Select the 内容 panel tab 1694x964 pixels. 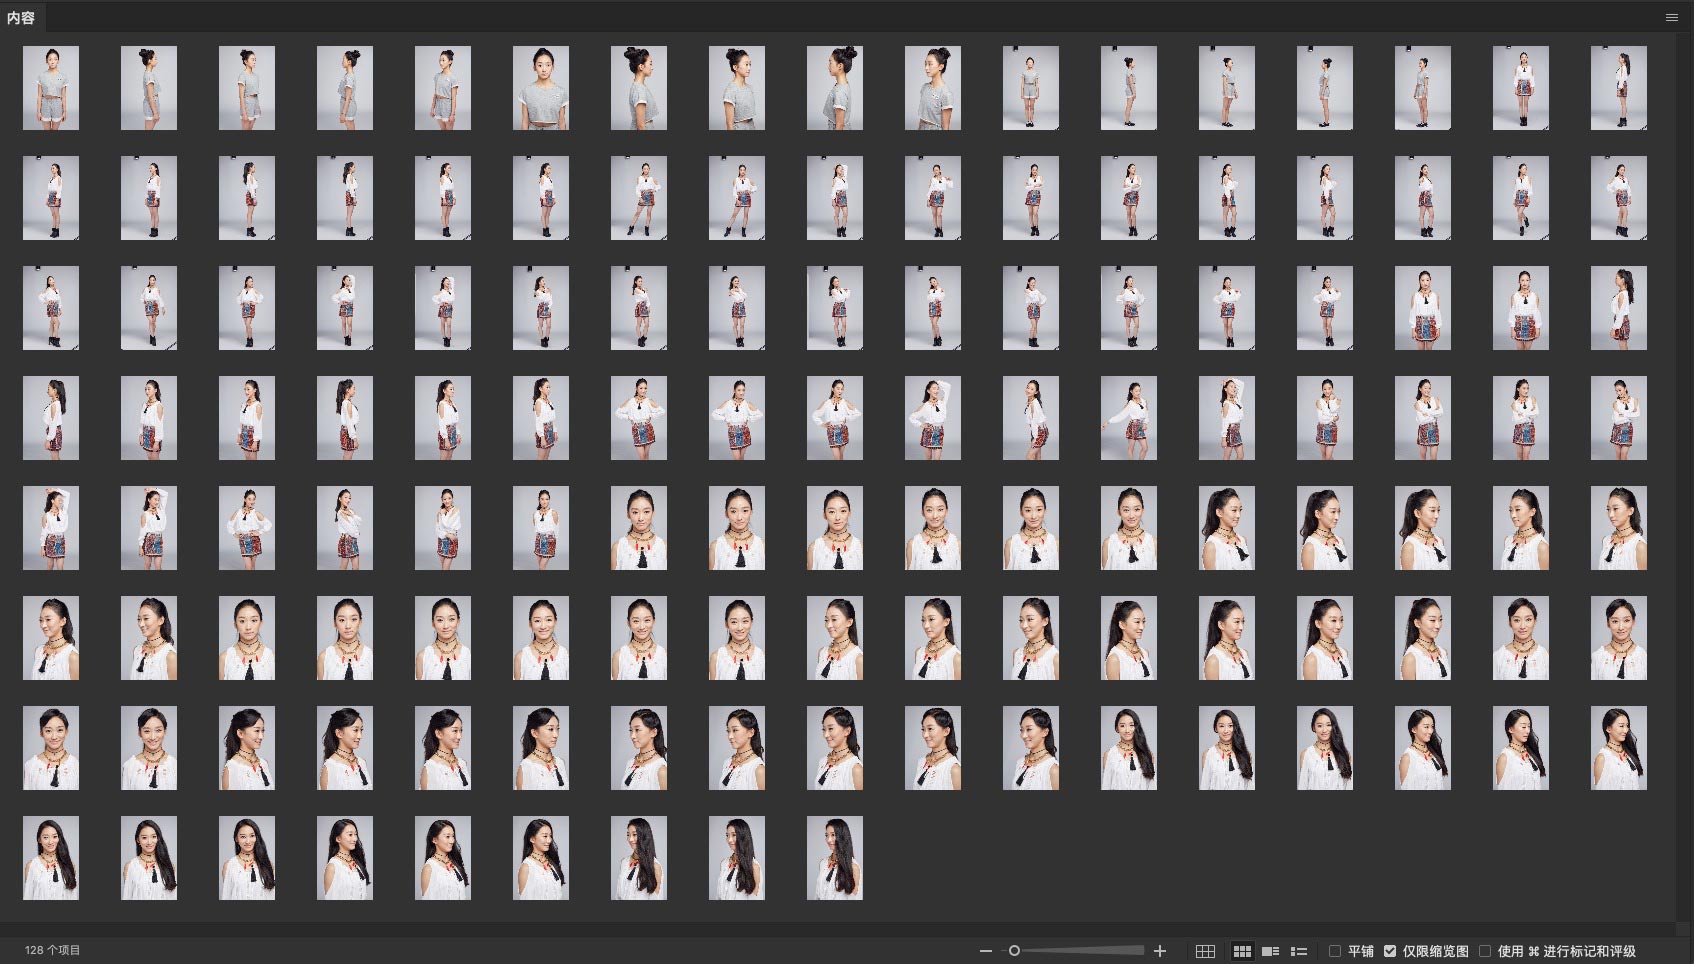tap(21, 17)
